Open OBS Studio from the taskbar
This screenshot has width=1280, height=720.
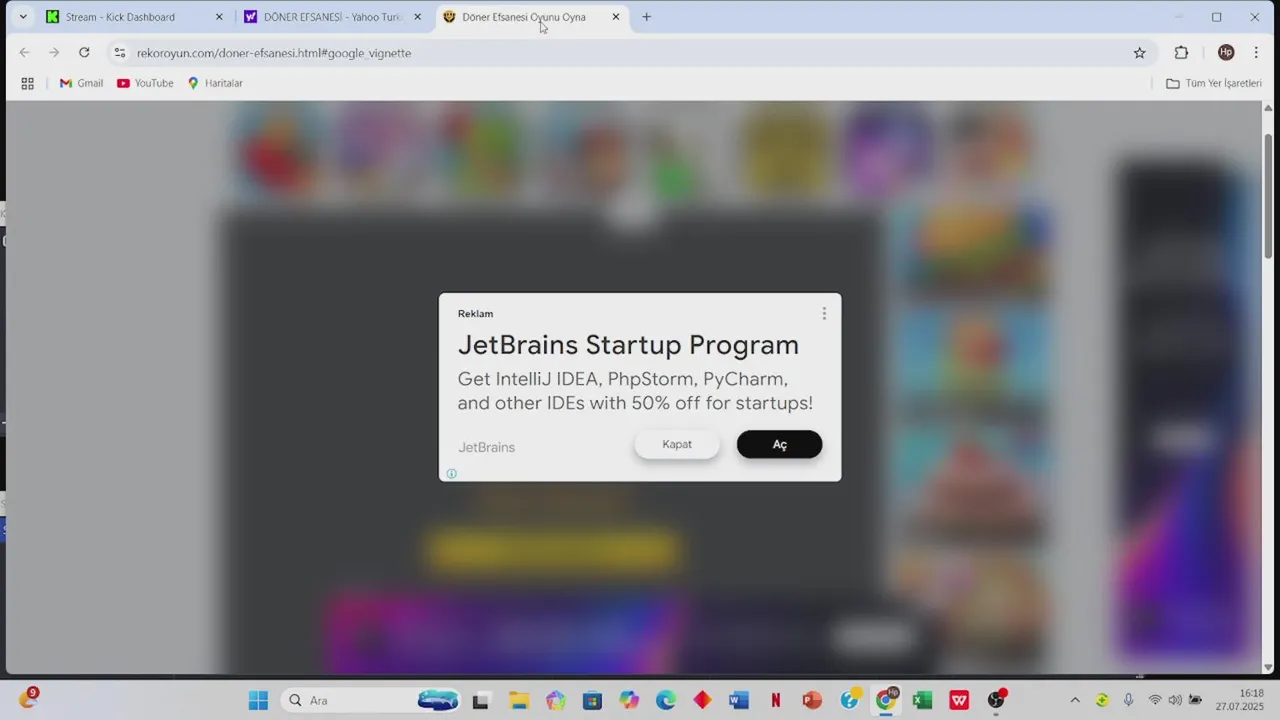click(996, 700)
